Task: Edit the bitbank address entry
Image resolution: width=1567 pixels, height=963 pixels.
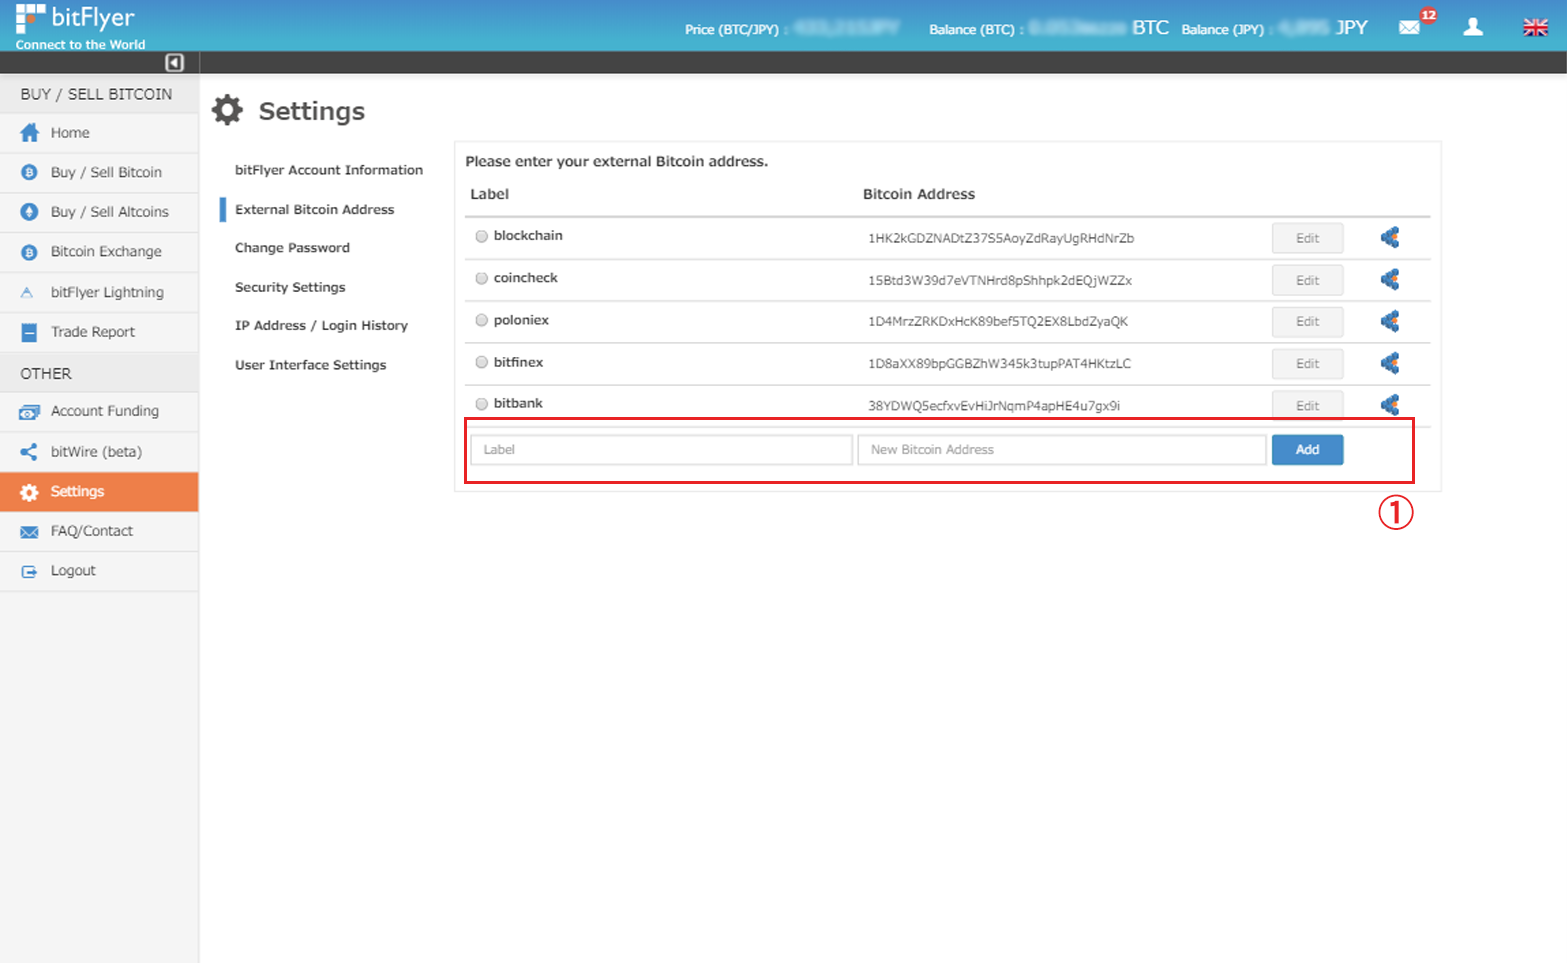Action: pyautogui.click(x=1307, y=405)
